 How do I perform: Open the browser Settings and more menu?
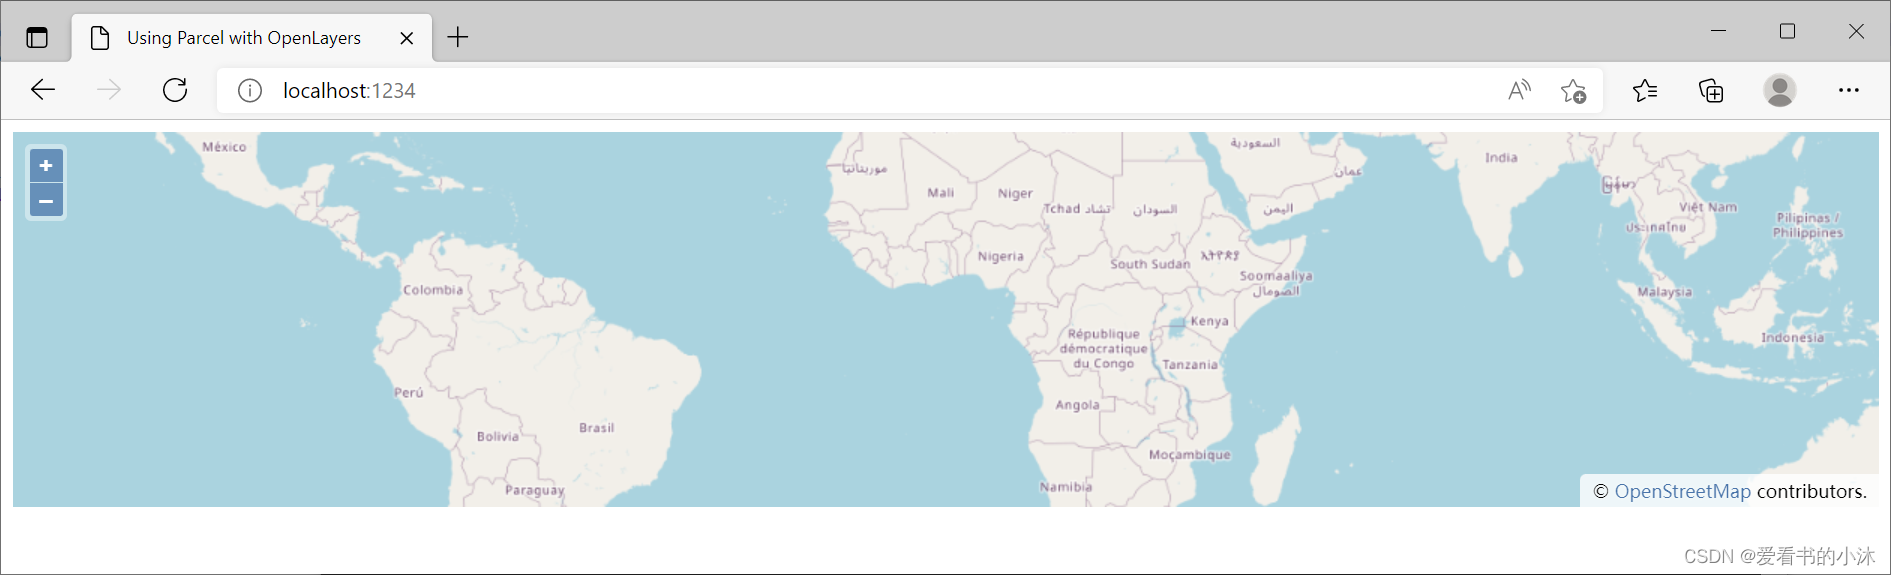coord(1848,91)
